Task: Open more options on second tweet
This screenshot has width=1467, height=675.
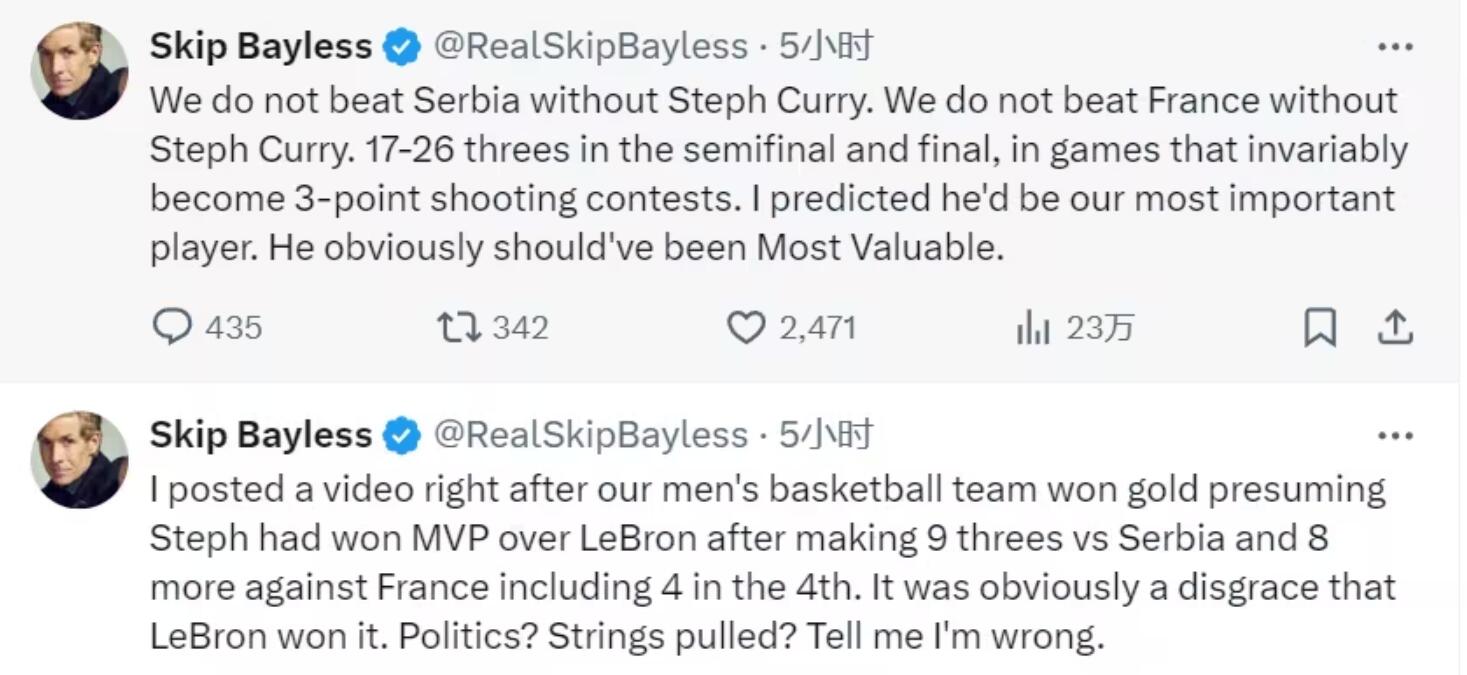Action: pos(1394,436)
